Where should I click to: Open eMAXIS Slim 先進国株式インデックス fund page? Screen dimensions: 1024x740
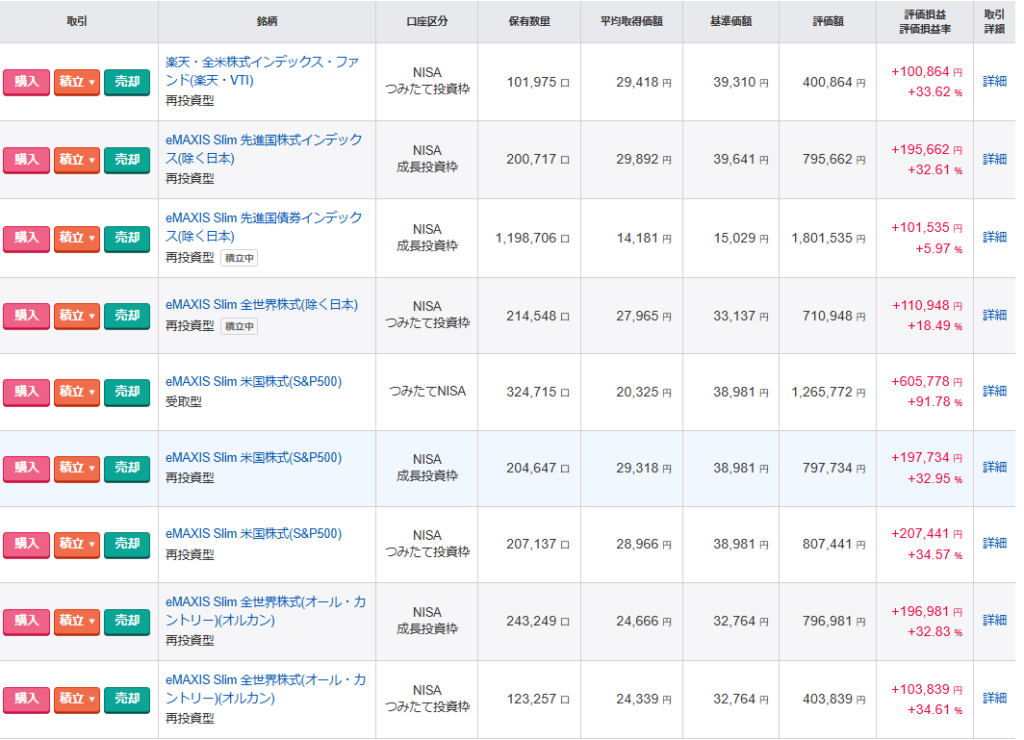click(263, 149)
